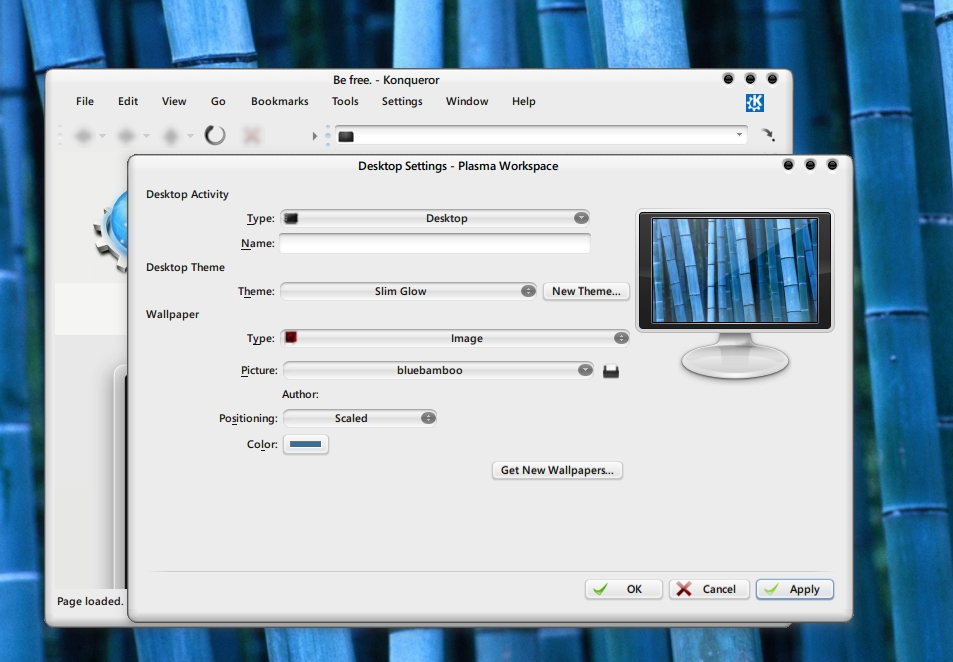Click the 'Desktop Theme' section heading
Viewport: 953px width, 662px height.
[x=185, y=267]
